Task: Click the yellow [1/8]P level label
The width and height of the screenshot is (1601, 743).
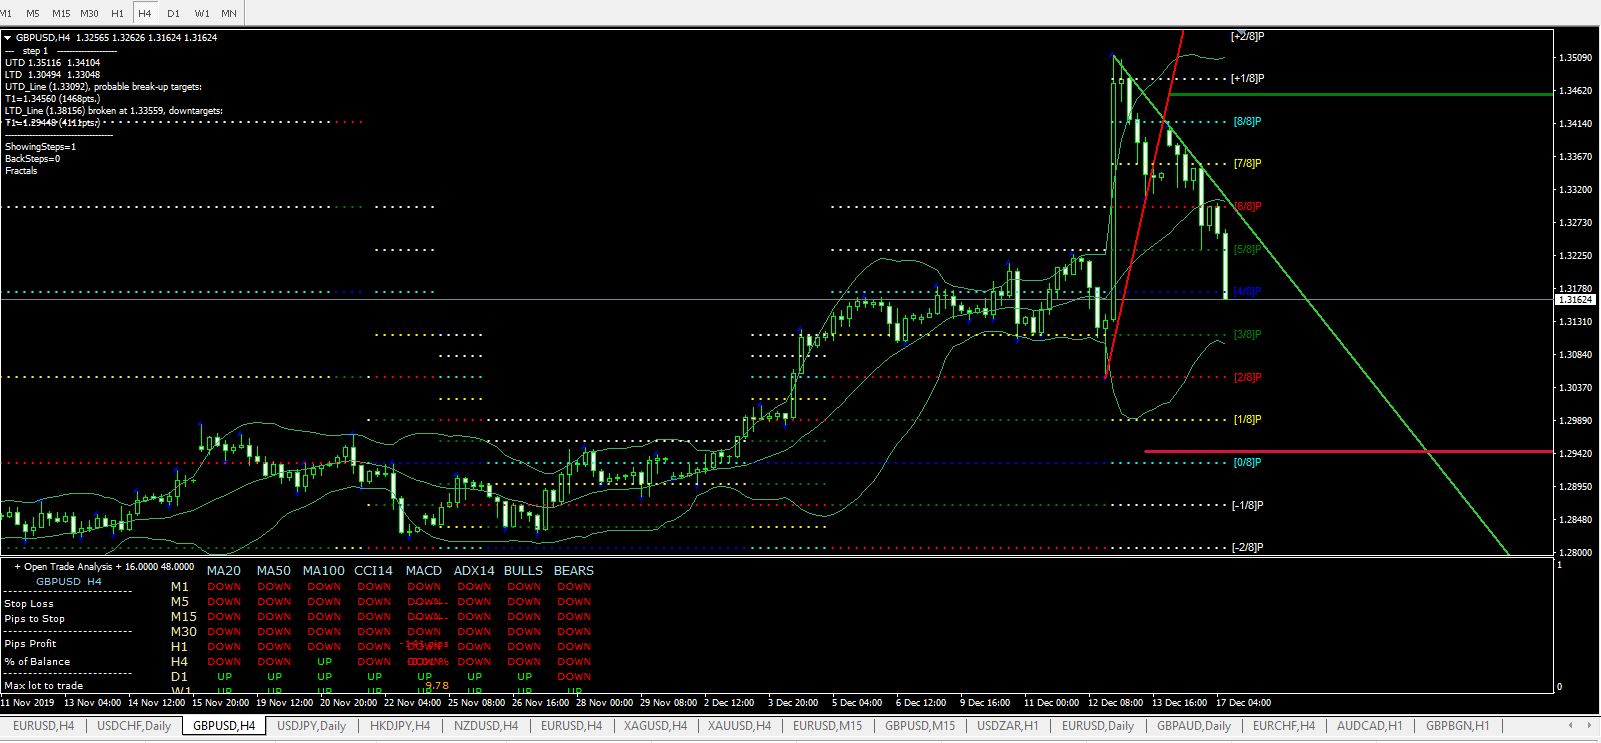Action: point(1247,419)
